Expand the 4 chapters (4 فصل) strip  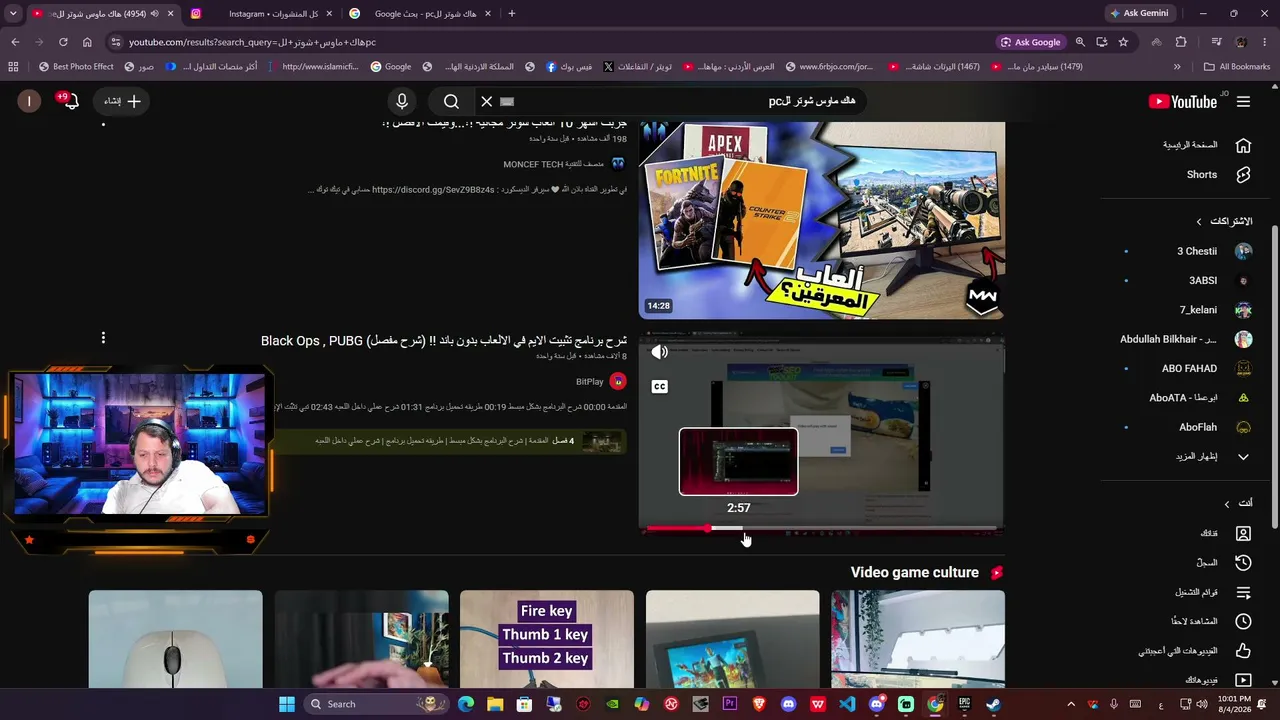tap(450, 441)
